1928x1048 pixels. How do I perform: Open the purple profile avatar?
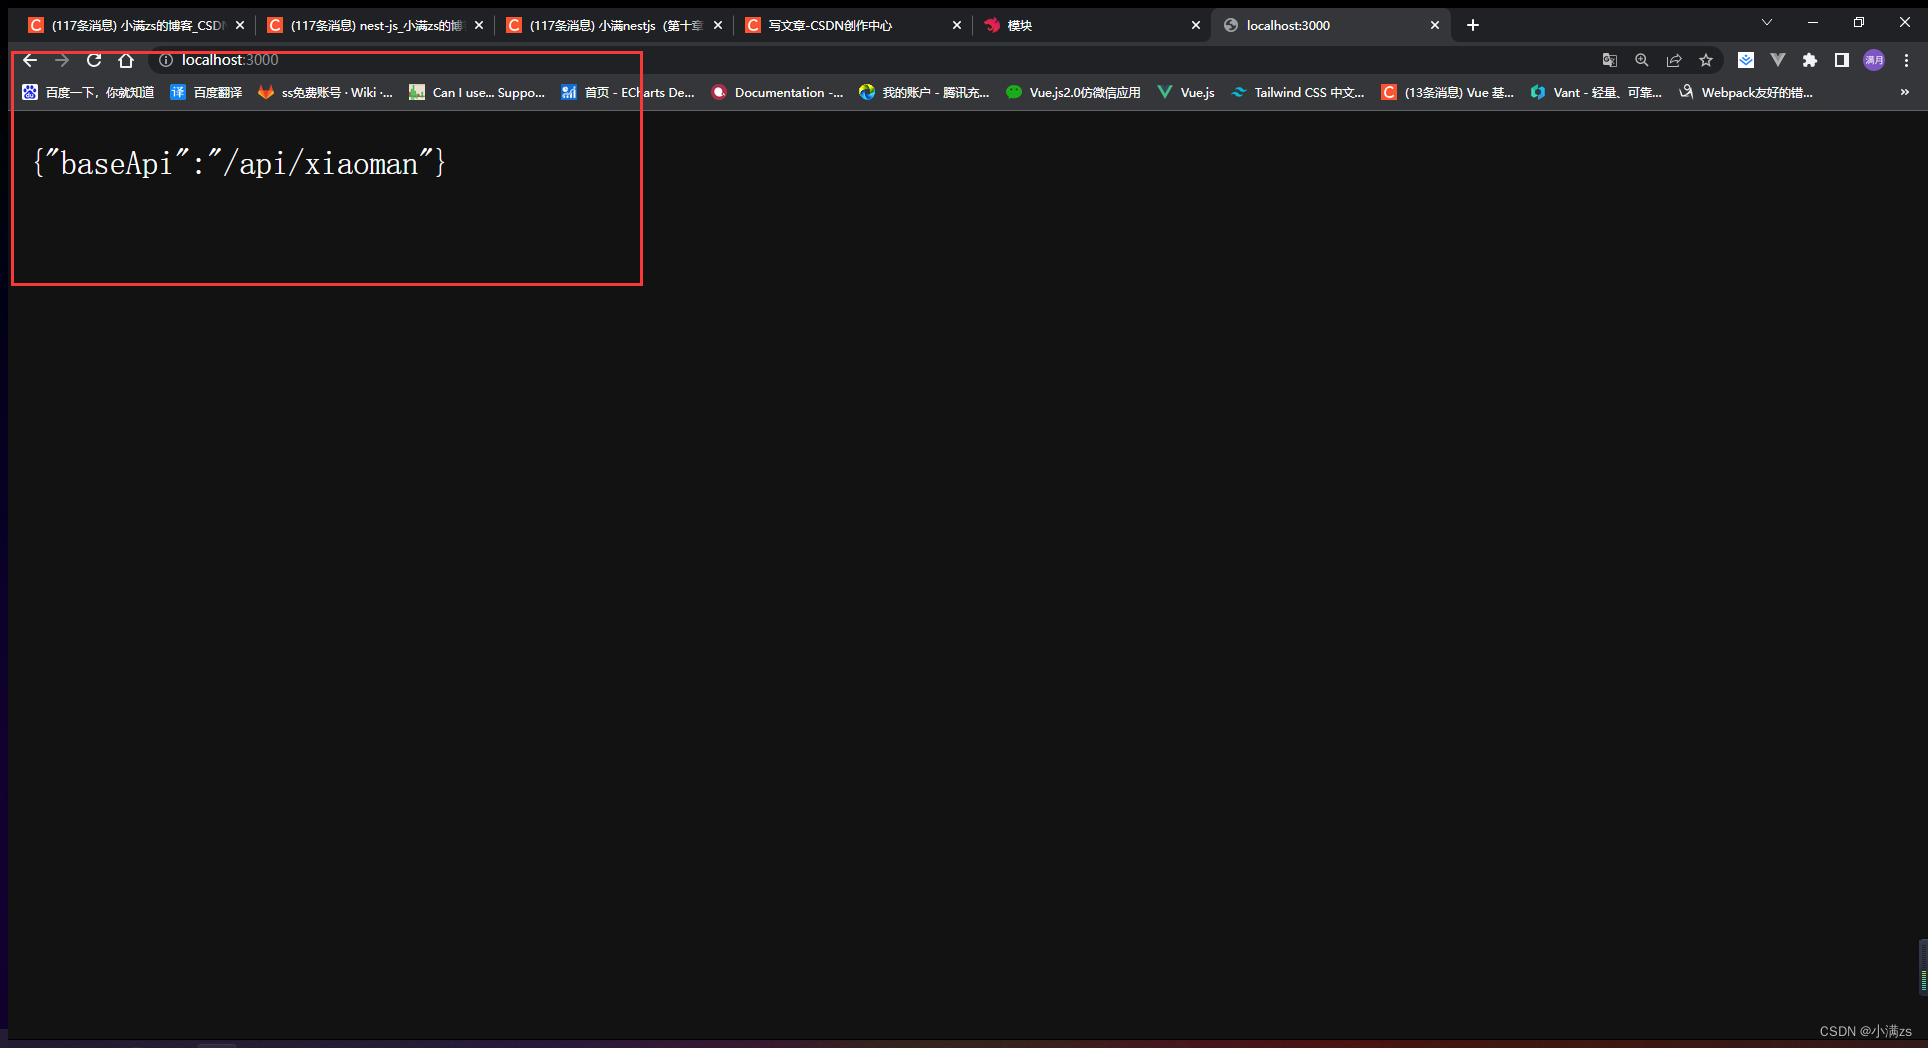(1874, 60)
